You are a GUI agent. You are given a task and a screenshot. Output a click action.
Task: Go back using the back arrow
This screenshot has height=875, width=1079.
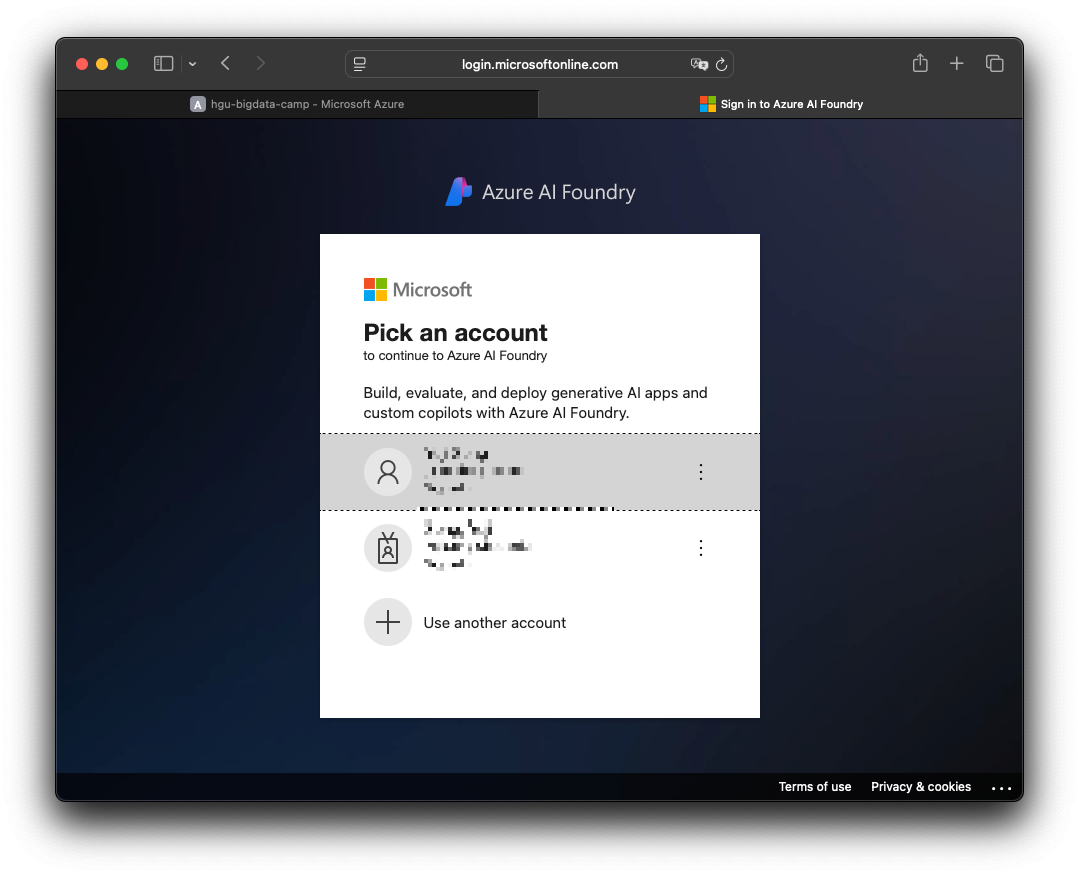click(x=225, y=63)
